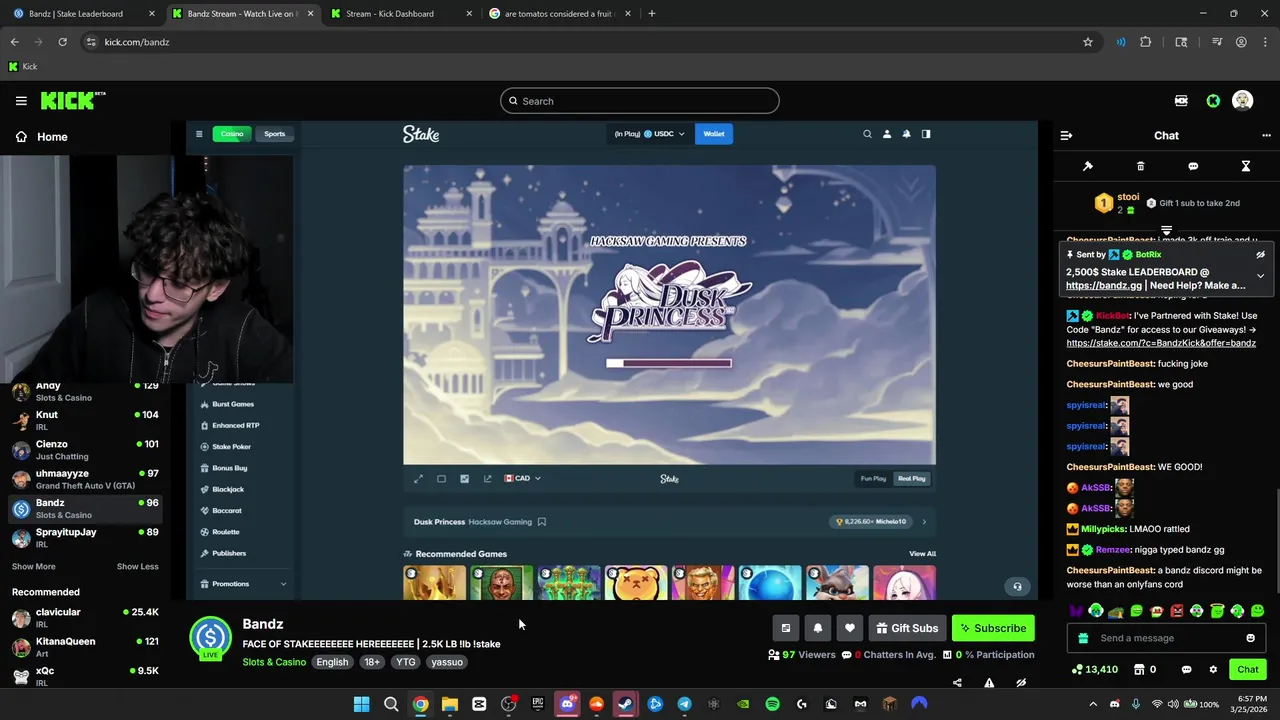
Task: Open Spotify from Windows taskbar
Action: point(772,704)
